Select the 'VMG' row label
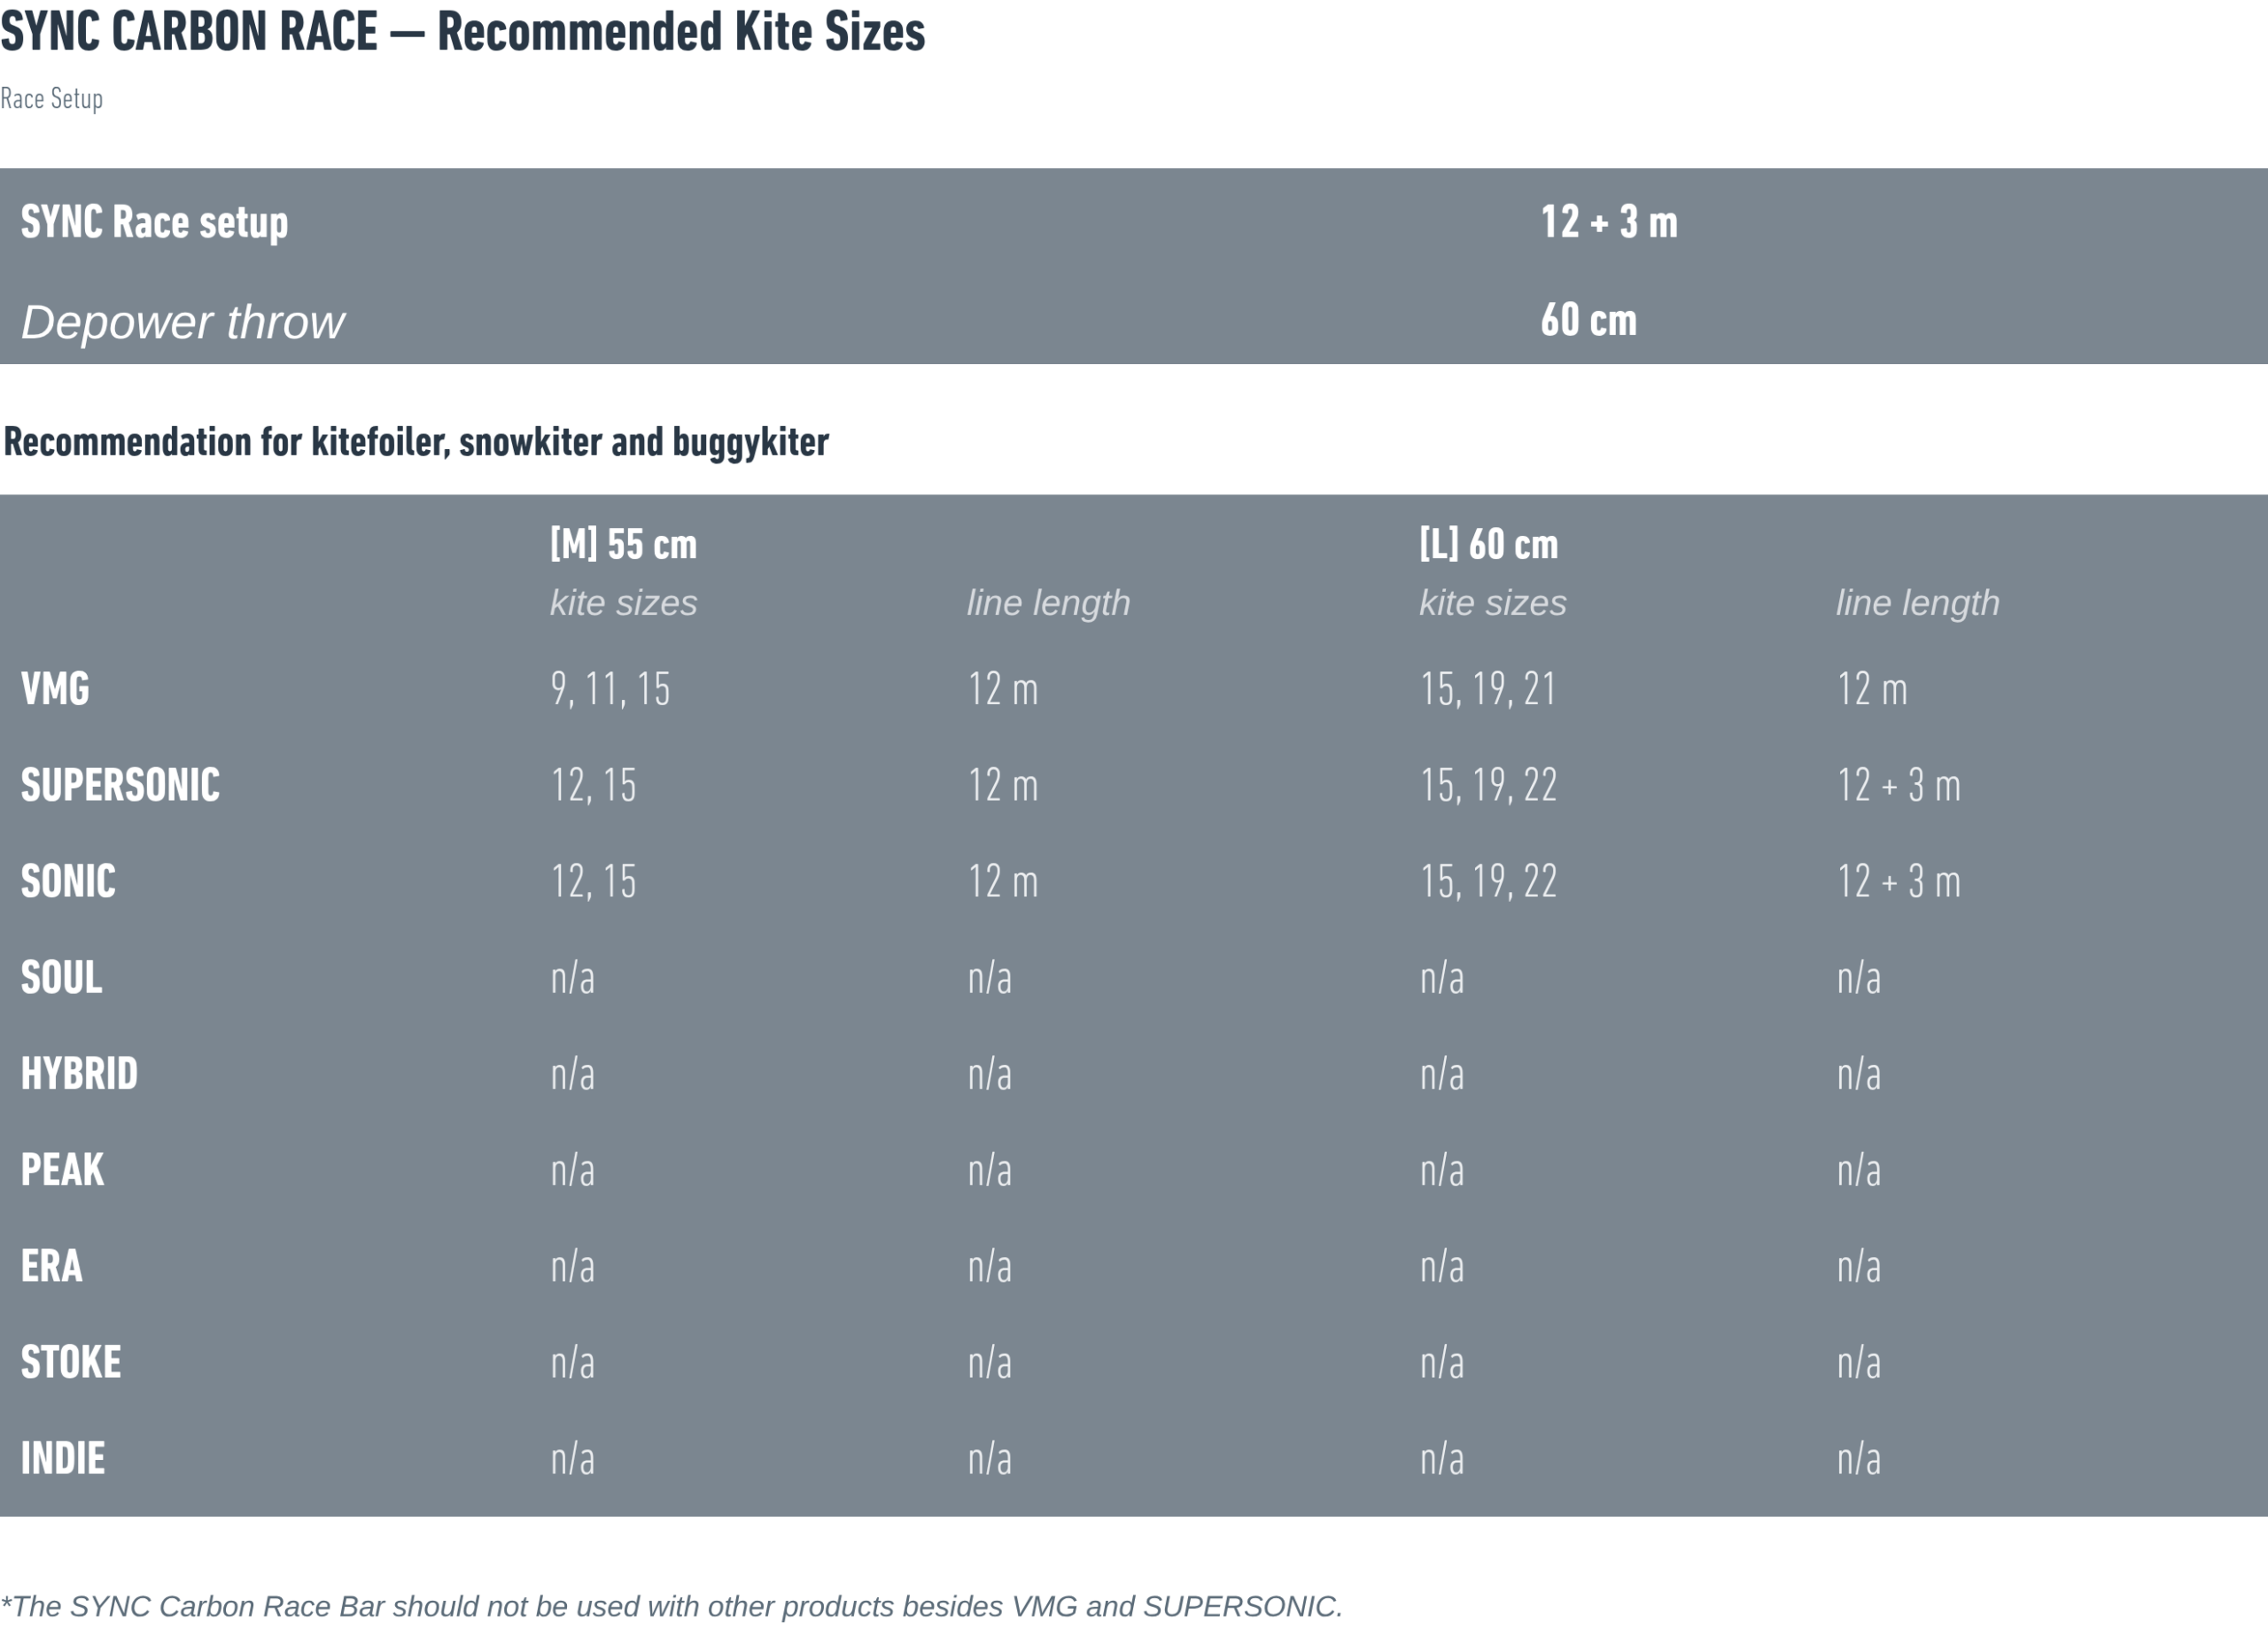 point(55,689)
